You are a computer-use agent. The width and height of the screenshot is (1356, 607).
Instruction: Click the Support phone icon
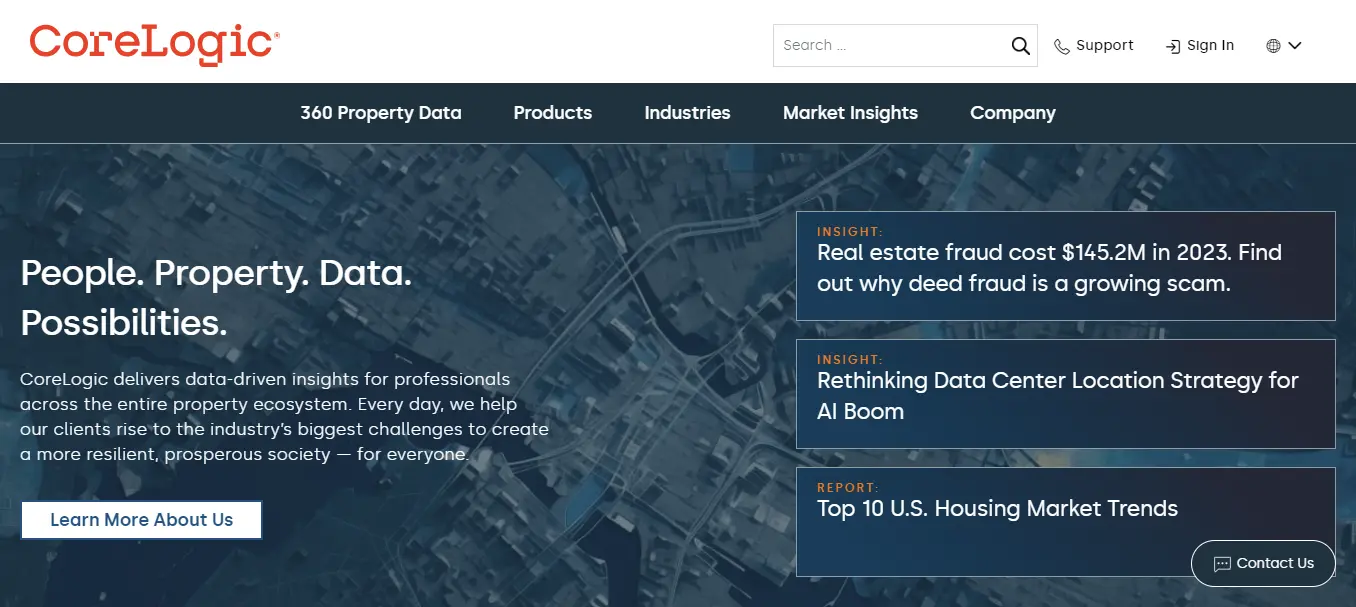[x=1062, y=46]
